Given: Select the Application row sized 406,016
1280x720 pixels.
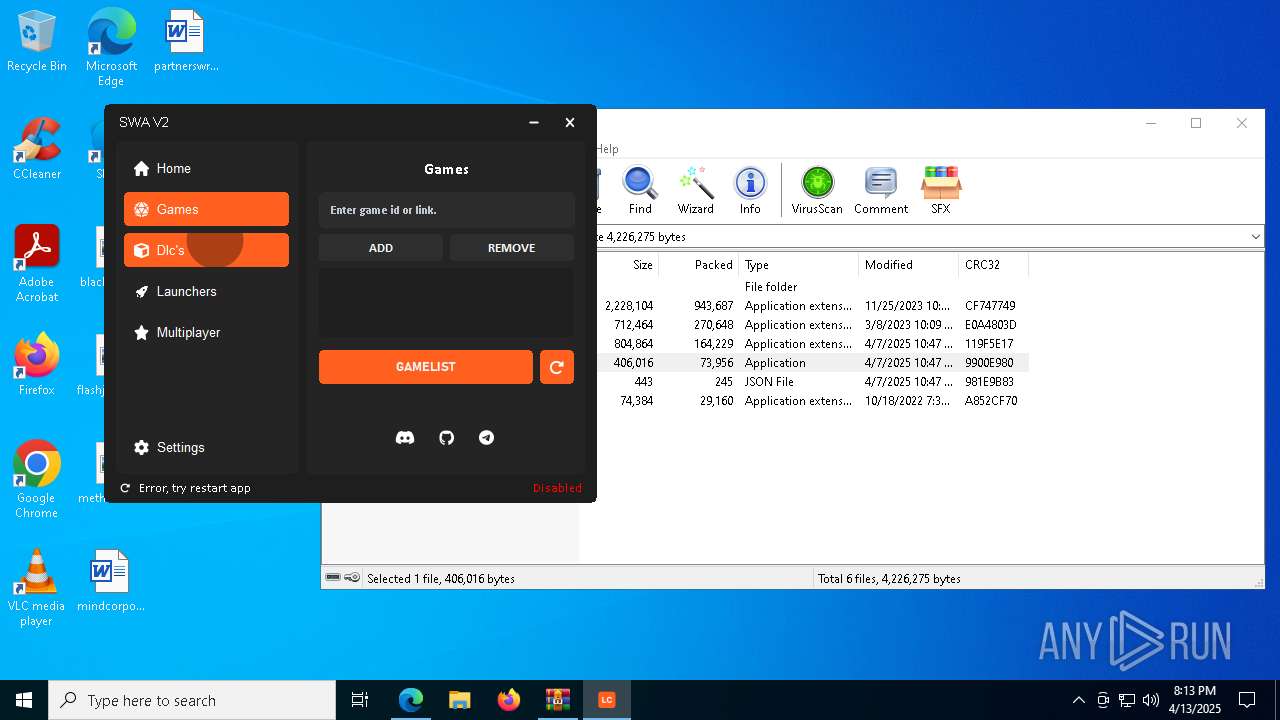Looking at the screenshot, I should coord(812,363).
